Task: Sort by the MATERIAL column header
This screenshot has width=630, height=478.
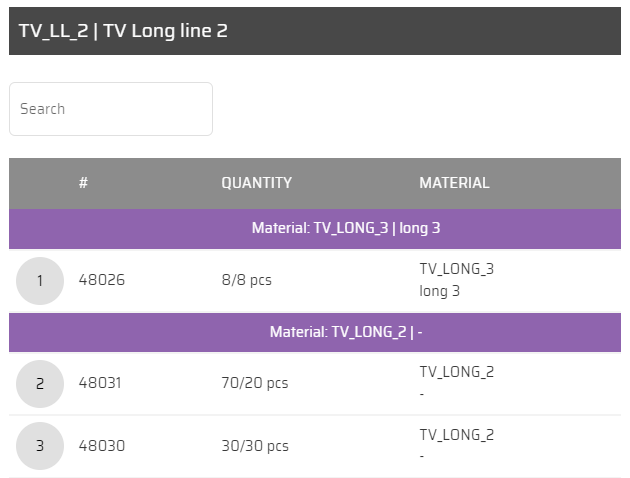Action: pyautogui.click(x=454, y=183)
